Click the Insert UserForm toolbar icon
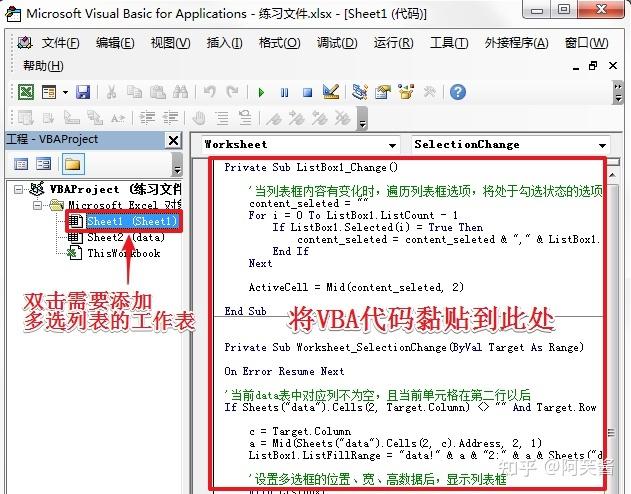Screen dimensions: 631x494 point(49,92)
